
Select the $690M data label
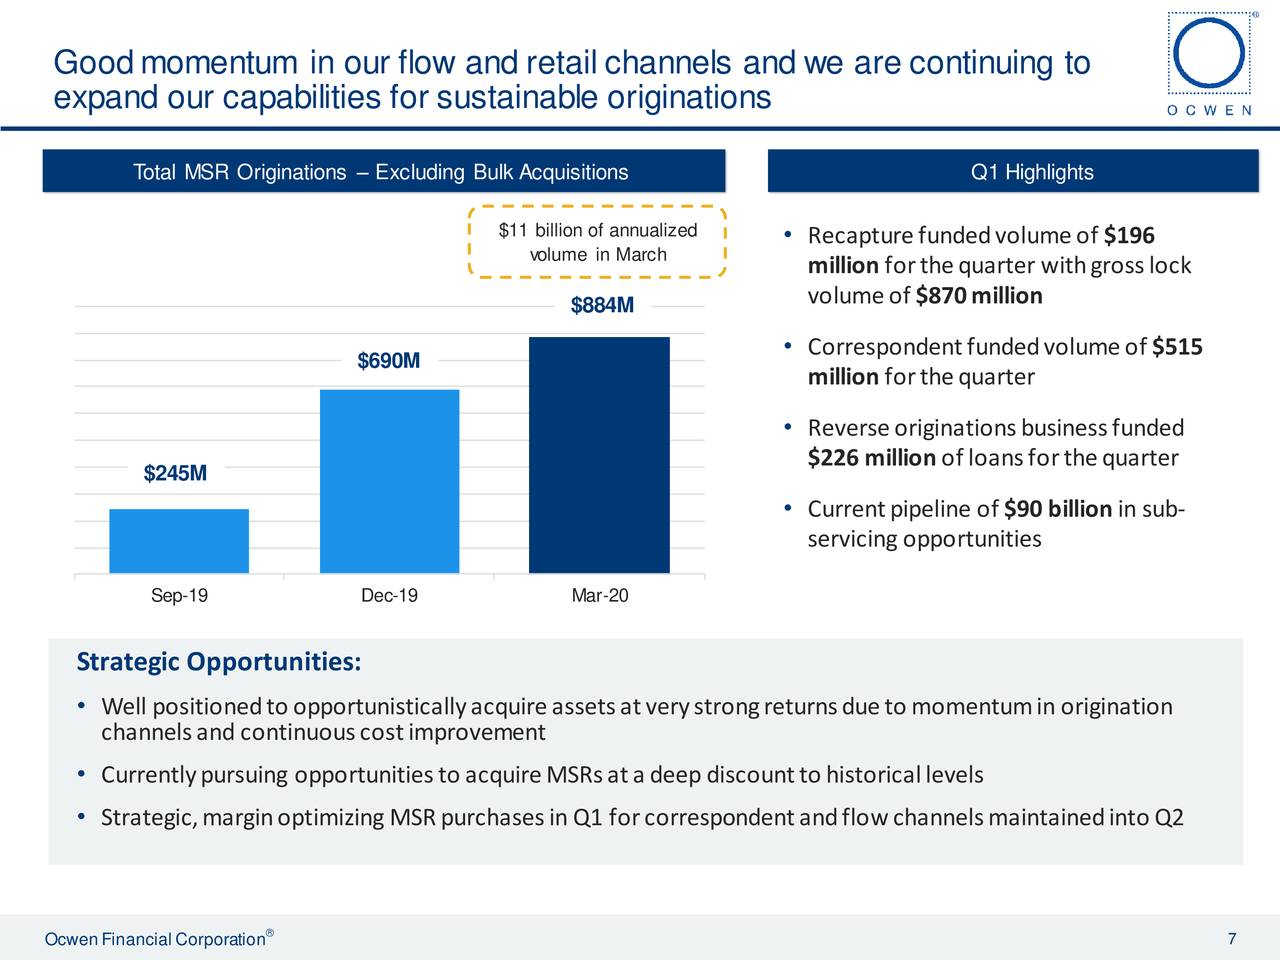[x=388, y=360]
